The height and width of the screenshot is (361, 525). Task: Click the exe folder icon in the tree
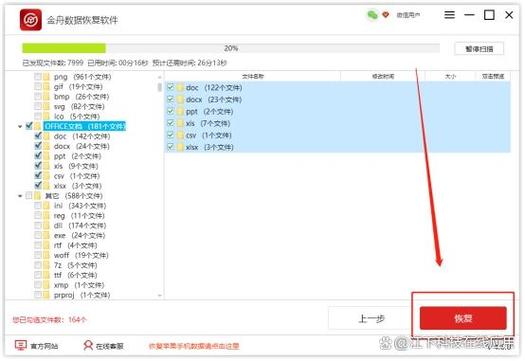tap(46, 235)
